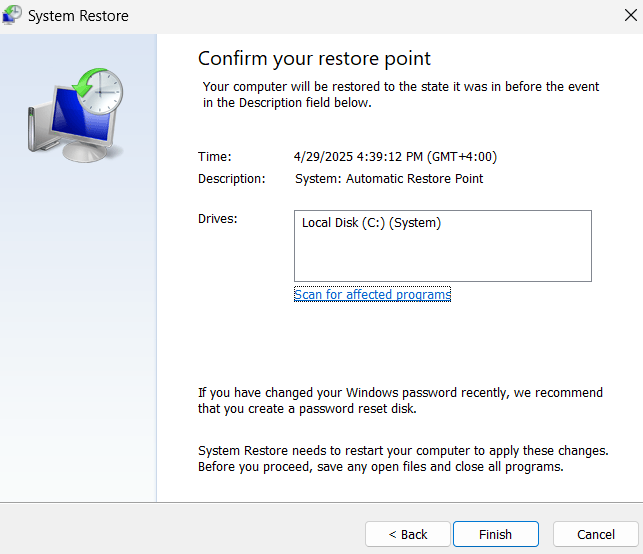Click the intro text about restoring your computer
The height and width of the screenshot is (554, 643).
click(x=401, y=95)
